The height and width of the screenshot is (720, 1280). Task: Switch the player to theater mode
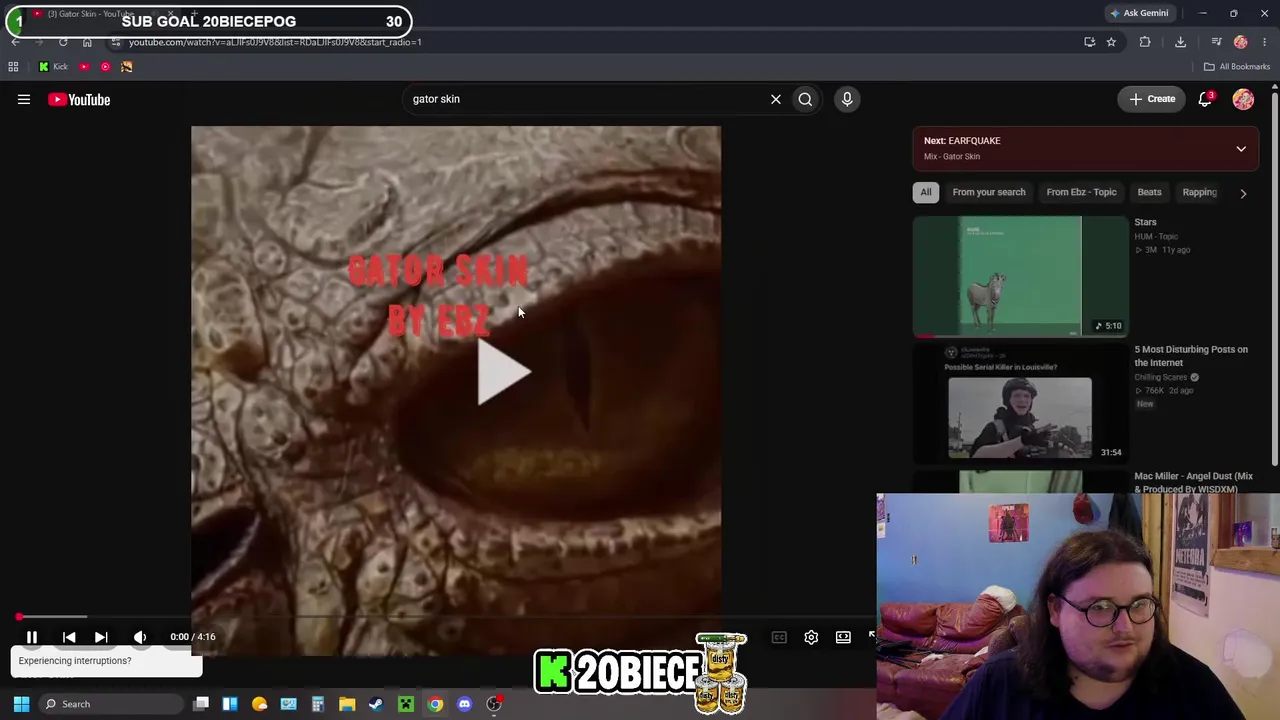[843, 637]
